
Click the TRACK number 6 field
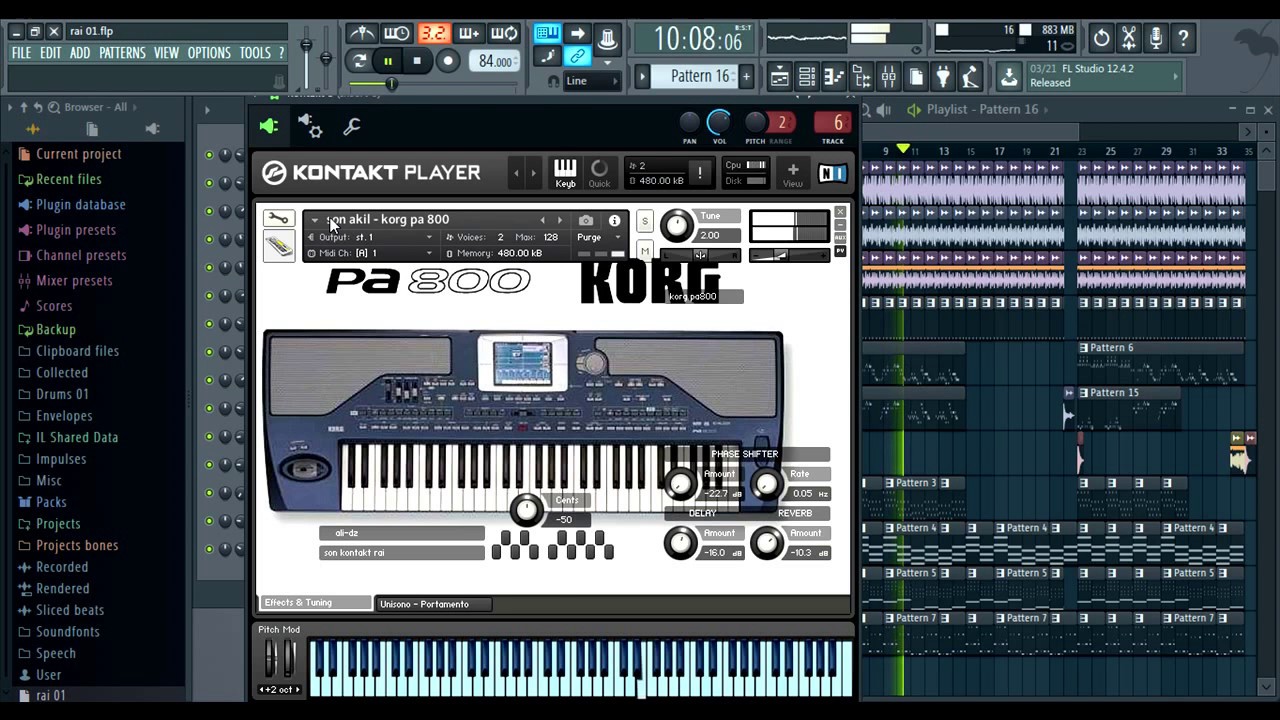click(x=833, y=123)
